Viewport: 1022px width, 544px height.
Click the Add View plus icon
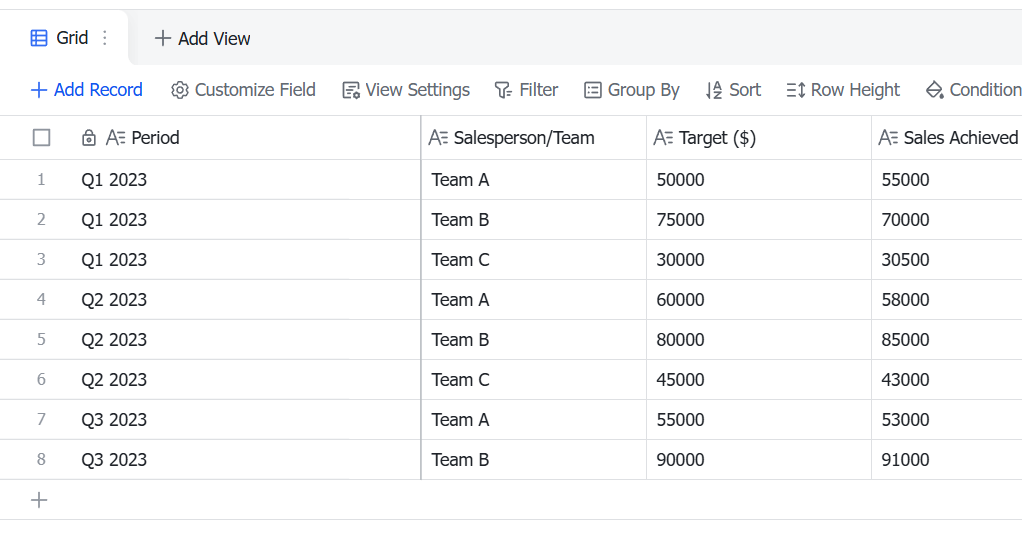pyautogui.click(x=162, y=38)
